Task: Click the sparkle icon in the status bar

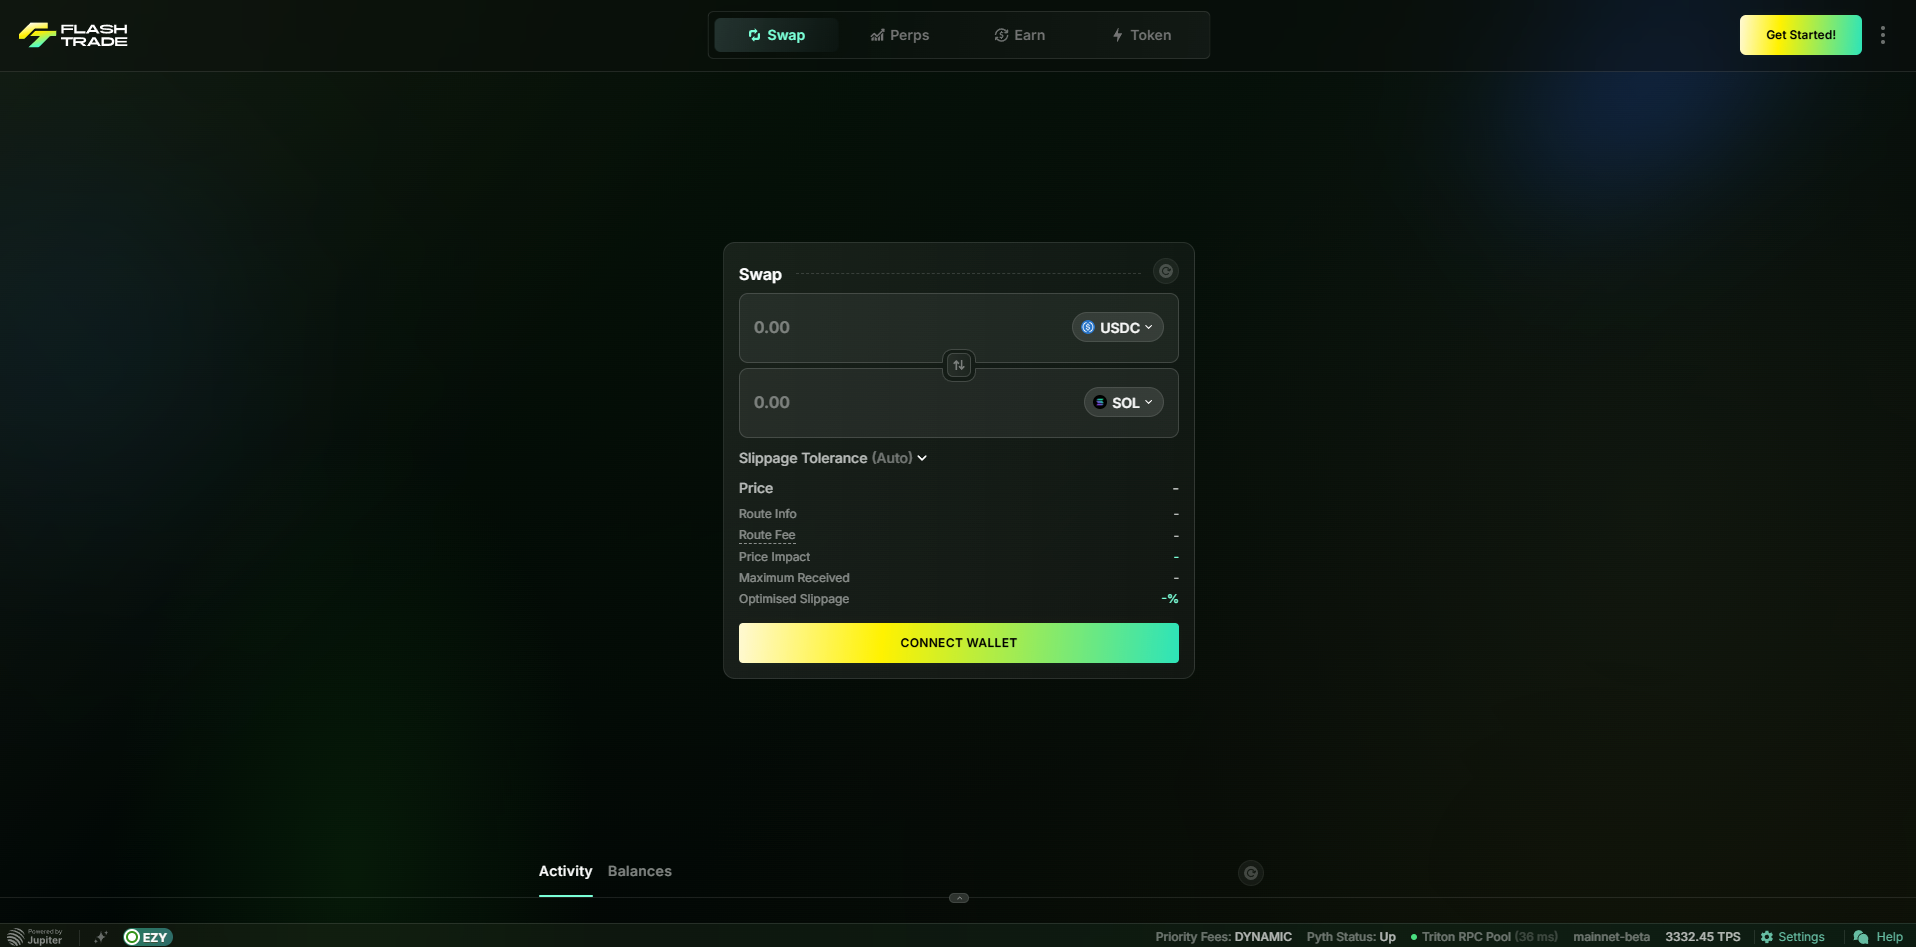Action: tap(100, 937)
